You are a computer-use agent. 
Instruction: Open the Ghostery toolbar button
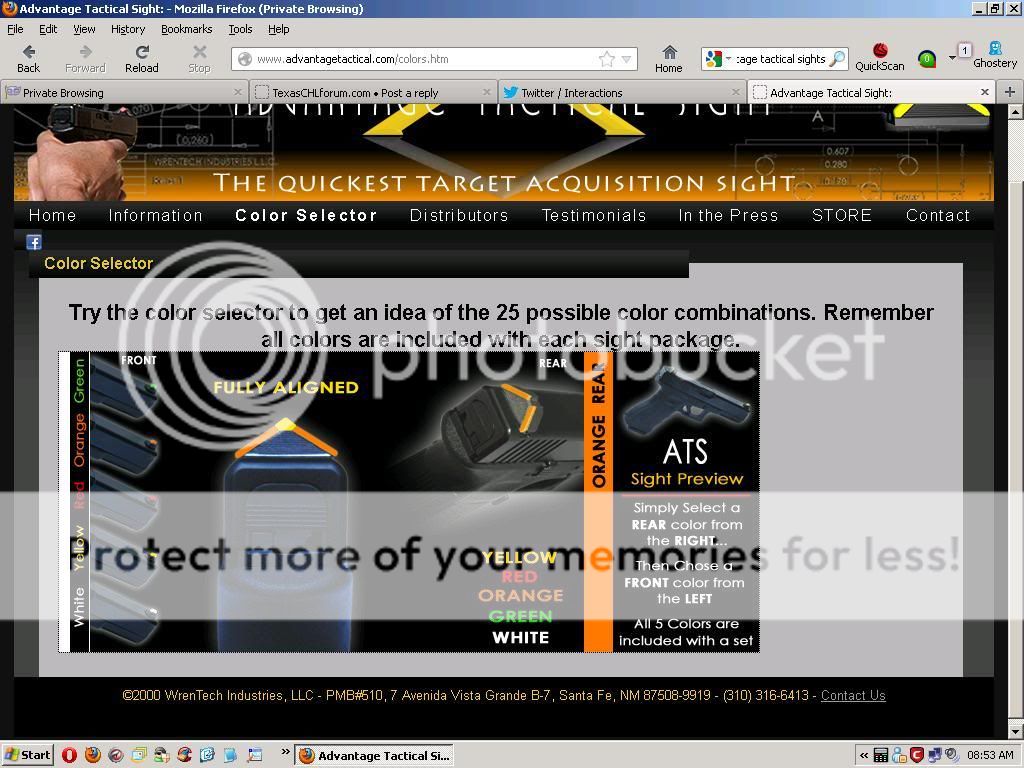click(995, 56)
